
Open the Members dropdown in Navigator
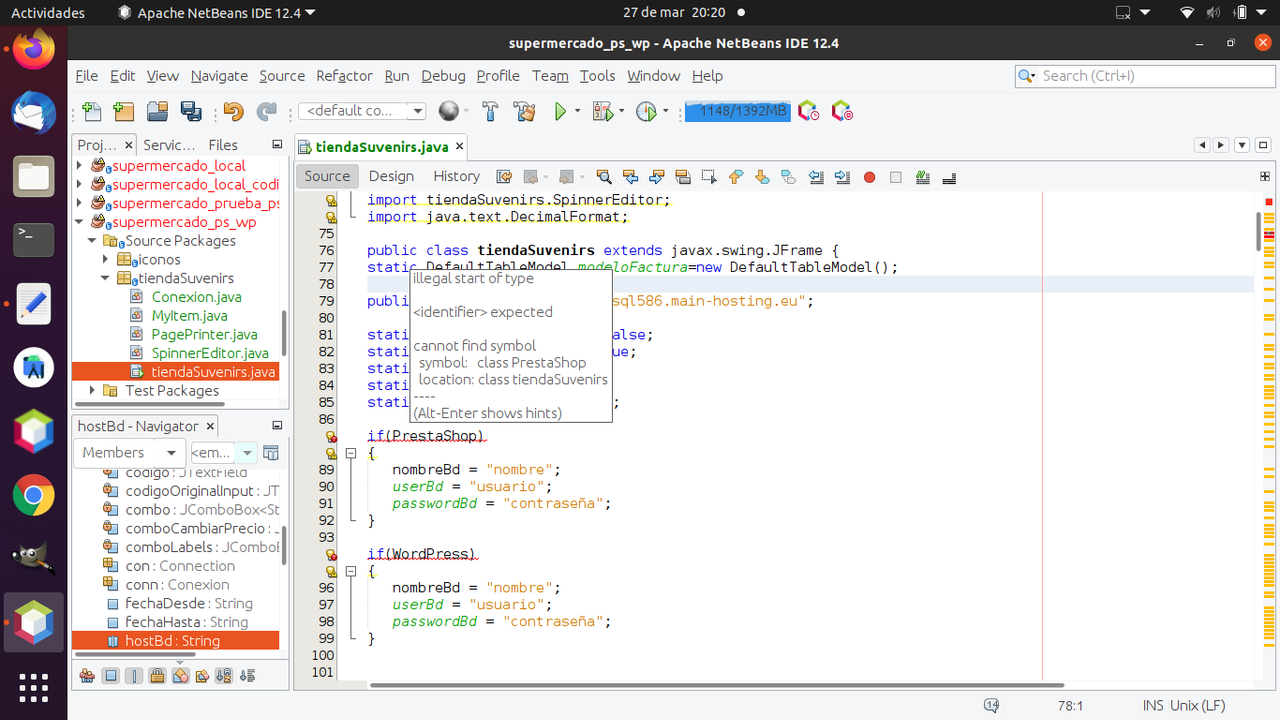(x=130, y=453)
